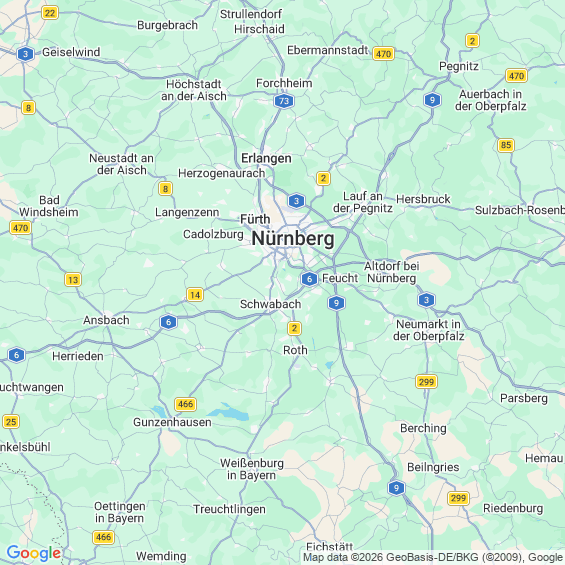
Task: Click the B466 shield north of Gunzenhausen
Action: click(x=186, y=404)
